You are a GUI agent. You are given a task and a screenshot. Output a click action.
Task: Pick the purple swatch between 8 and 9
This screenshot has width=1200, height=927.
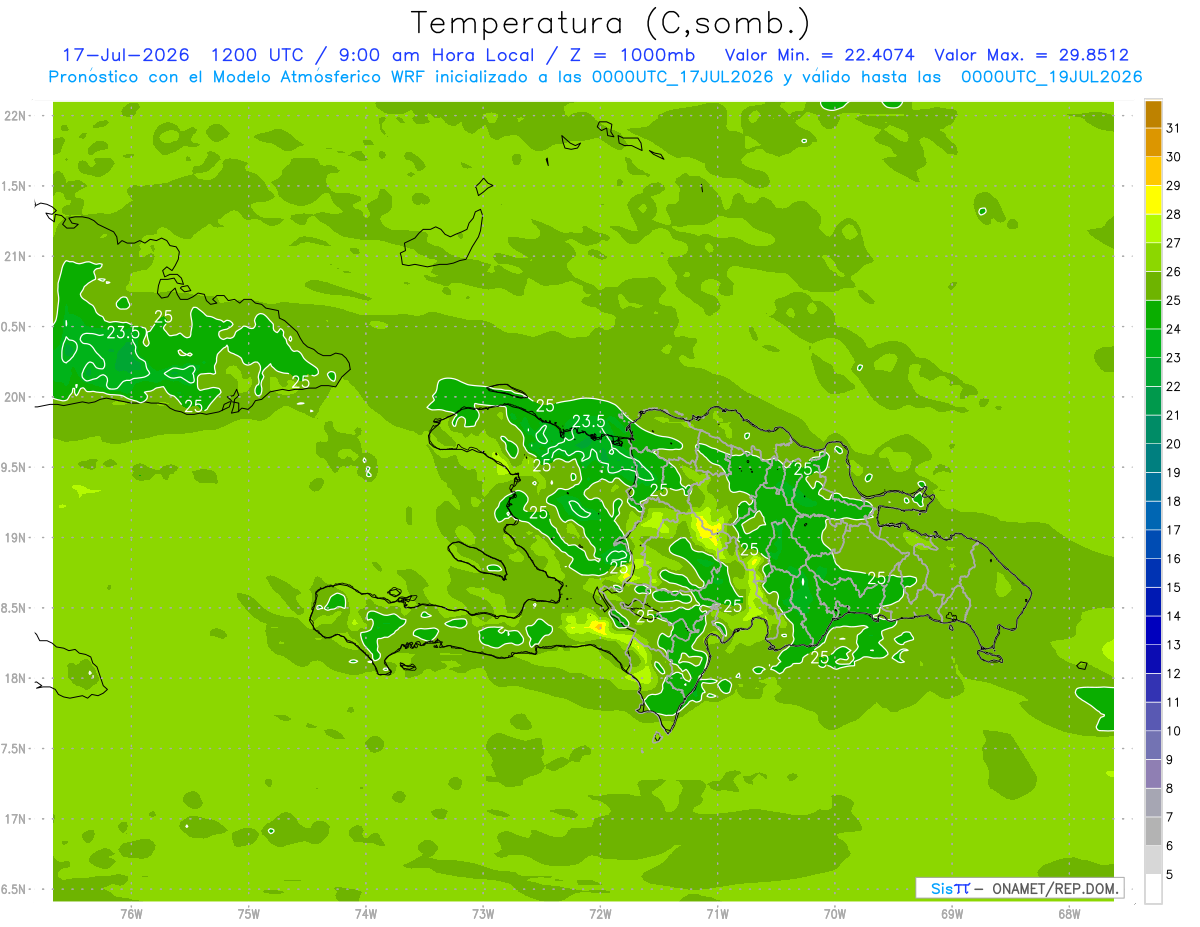click(1153, 775)
